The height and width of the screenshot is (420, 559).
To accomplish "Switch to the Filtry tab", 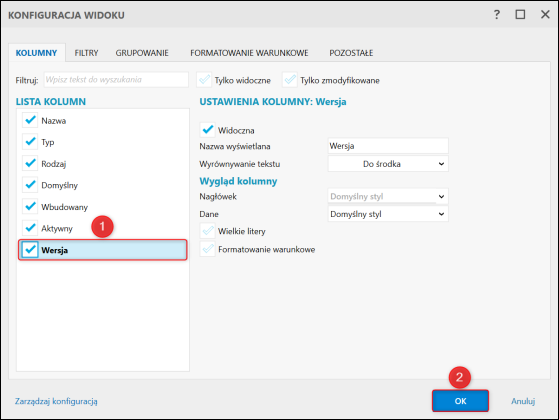I will (86, 53).
